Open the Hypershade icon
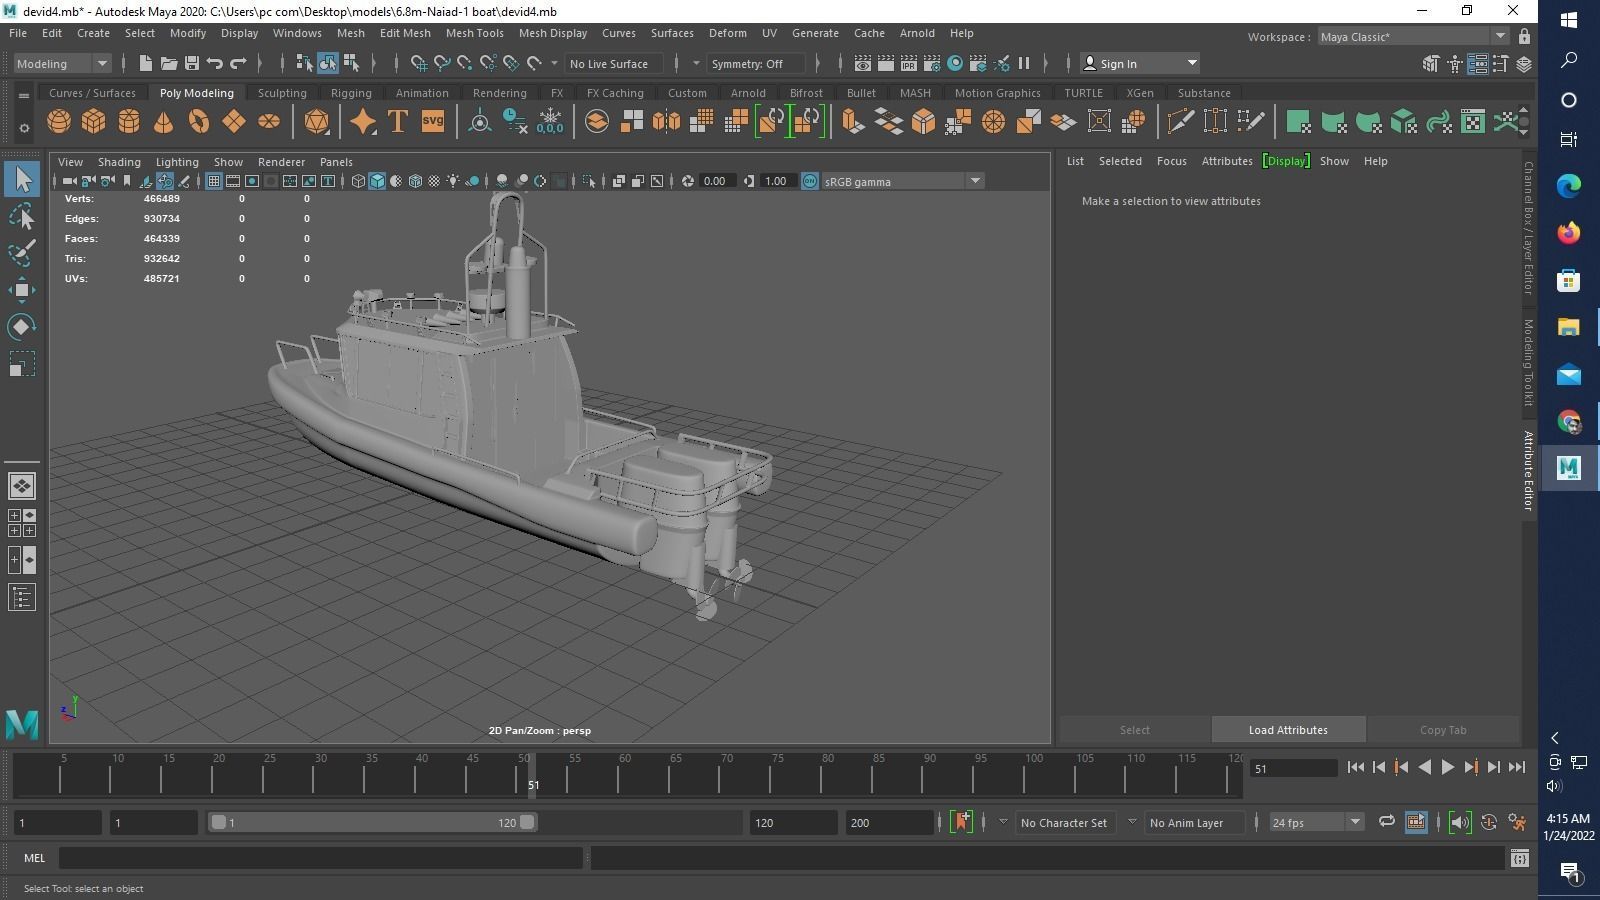1600x900 pixels. click(x=955, y=63)
